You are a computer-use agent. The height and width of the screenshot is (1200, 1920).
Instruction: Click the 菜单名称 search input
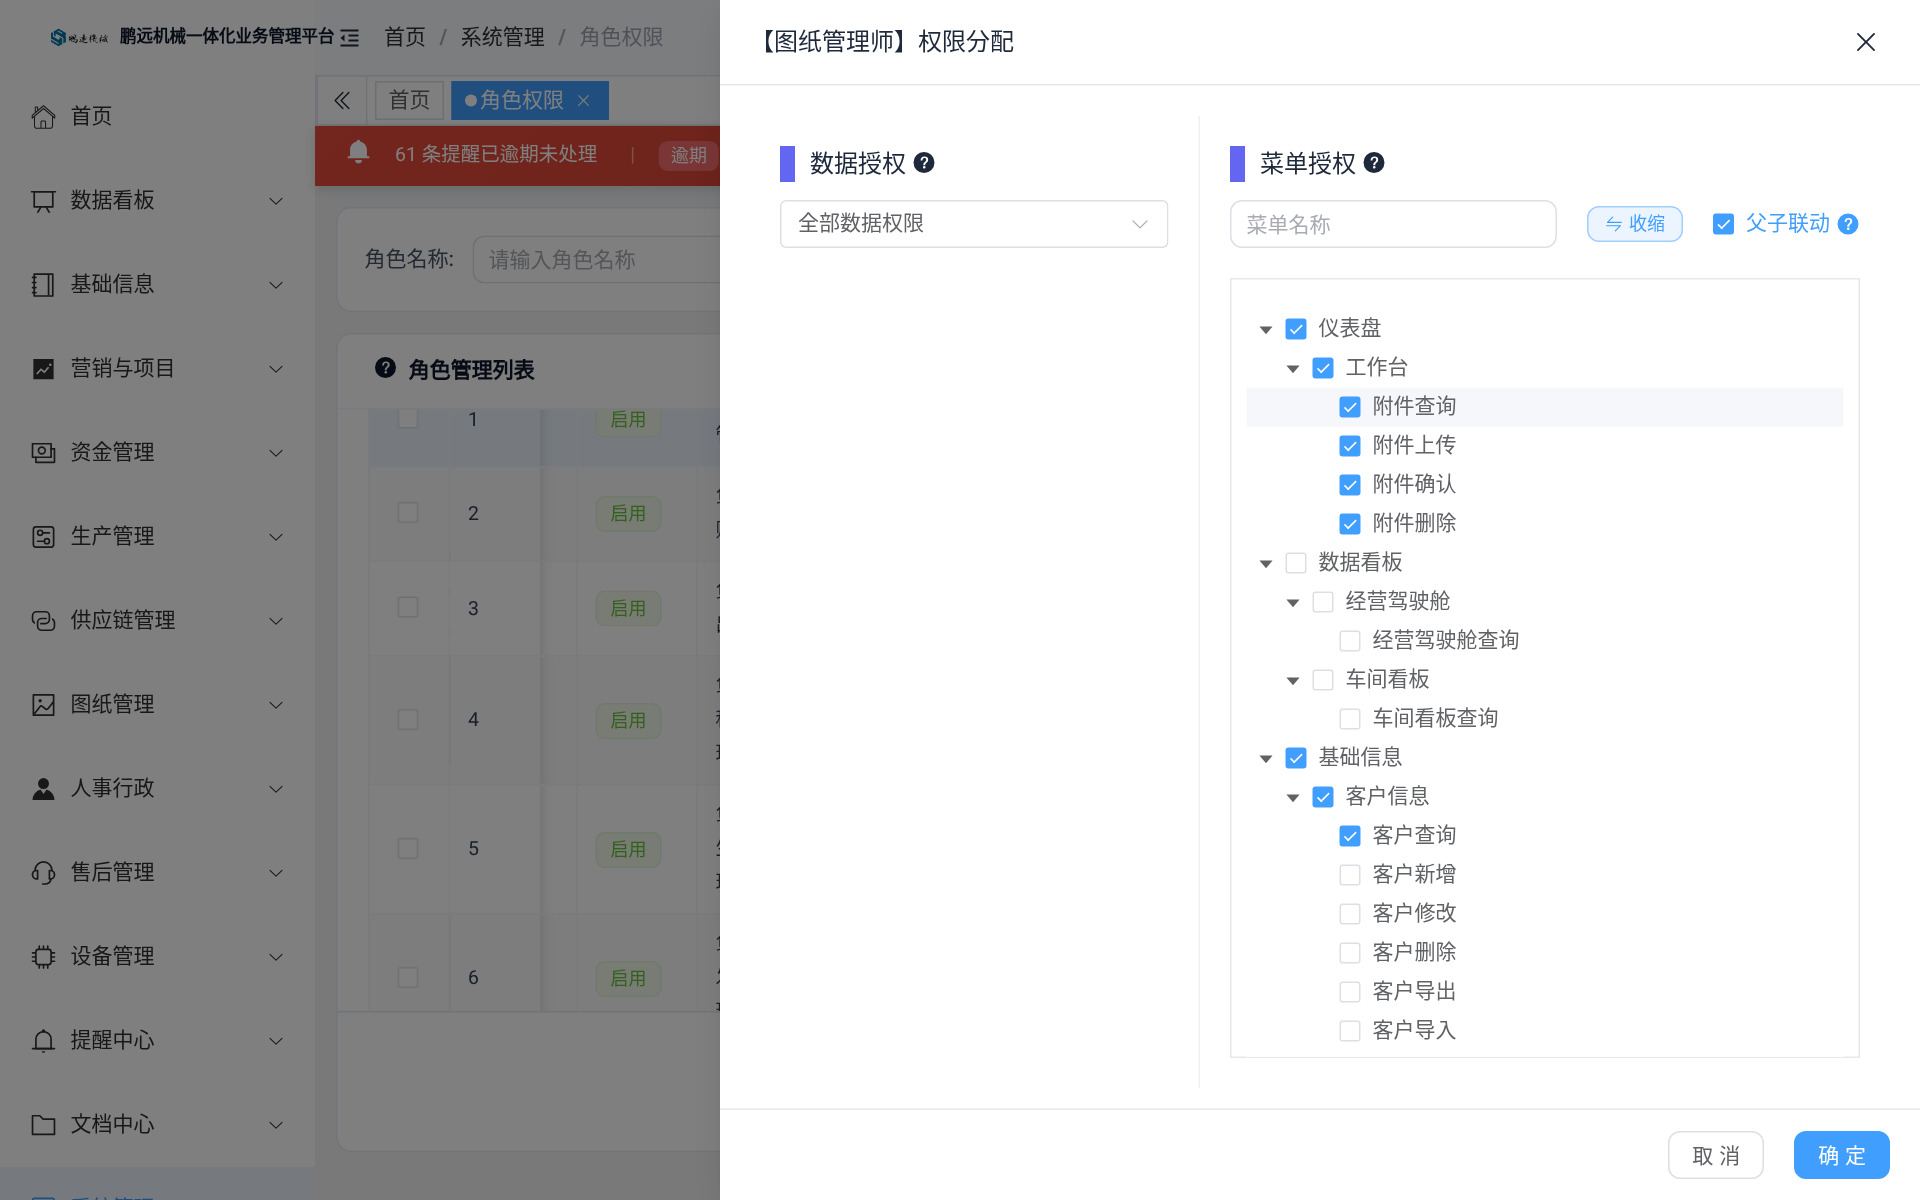1393,224
